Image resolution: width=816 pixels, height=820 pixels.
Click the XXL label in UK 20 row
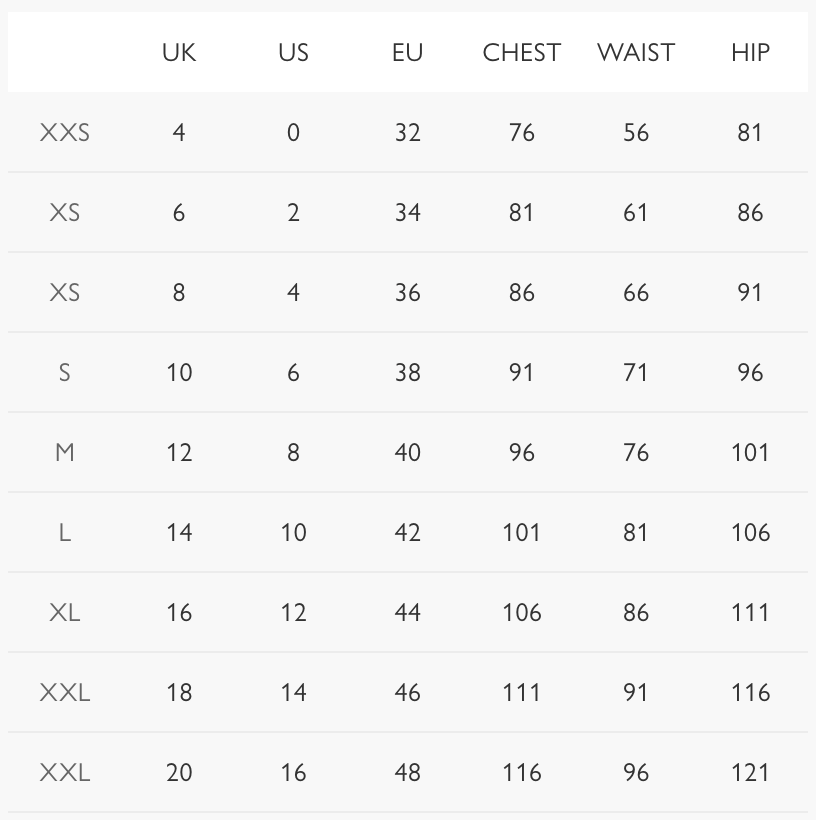click(65, 772)
